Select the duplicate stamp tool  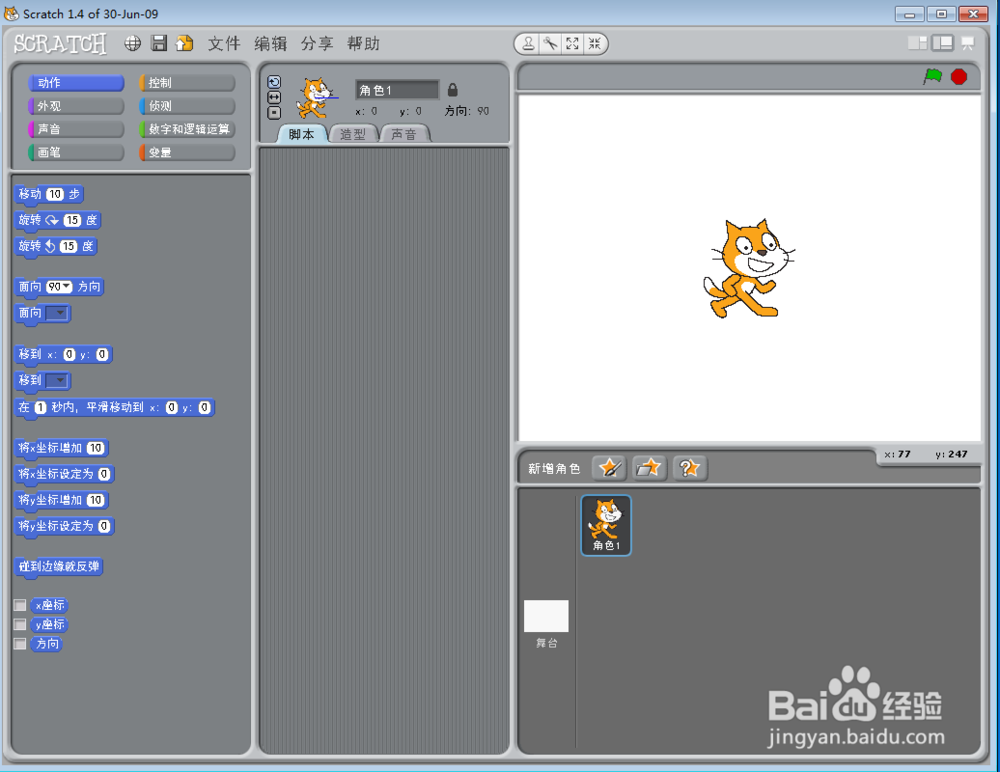click(528, 44)
